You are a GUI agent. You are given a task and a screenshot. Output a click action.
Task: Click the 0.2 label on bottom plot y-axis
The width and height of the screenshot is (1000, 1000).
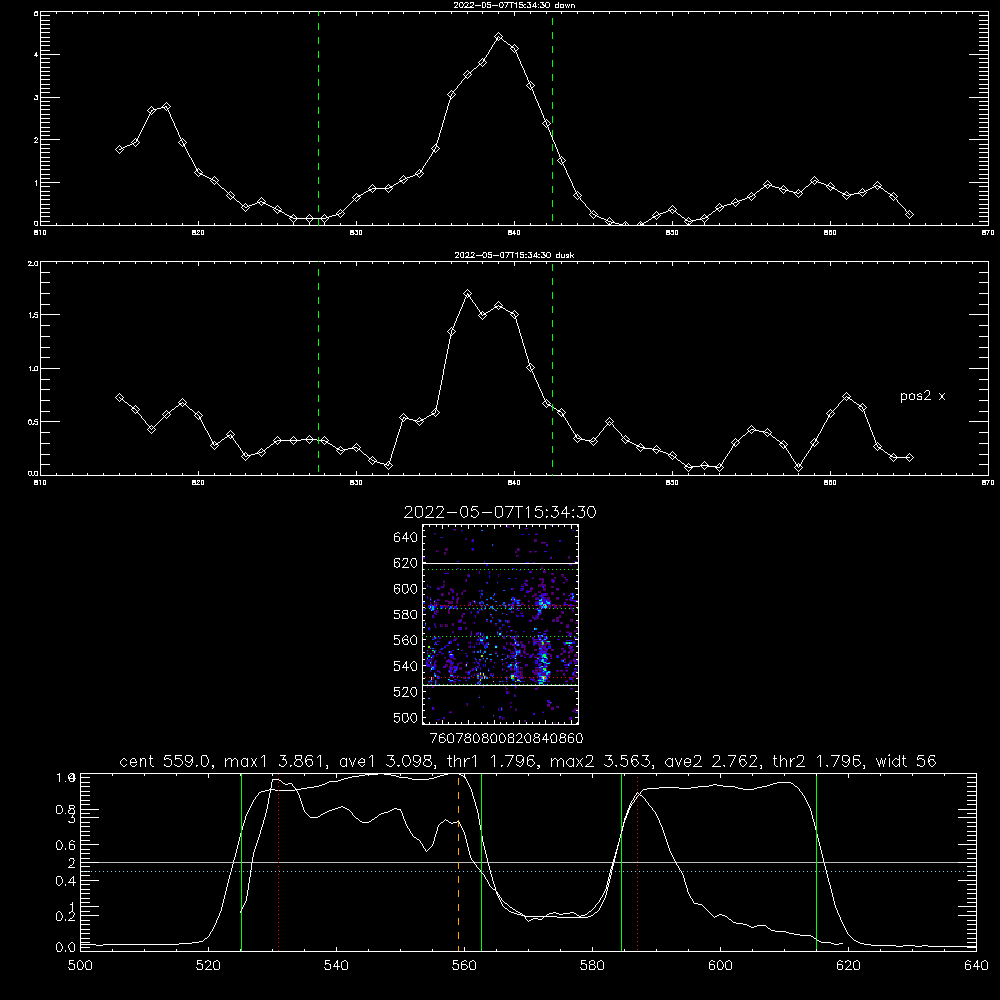66,916
